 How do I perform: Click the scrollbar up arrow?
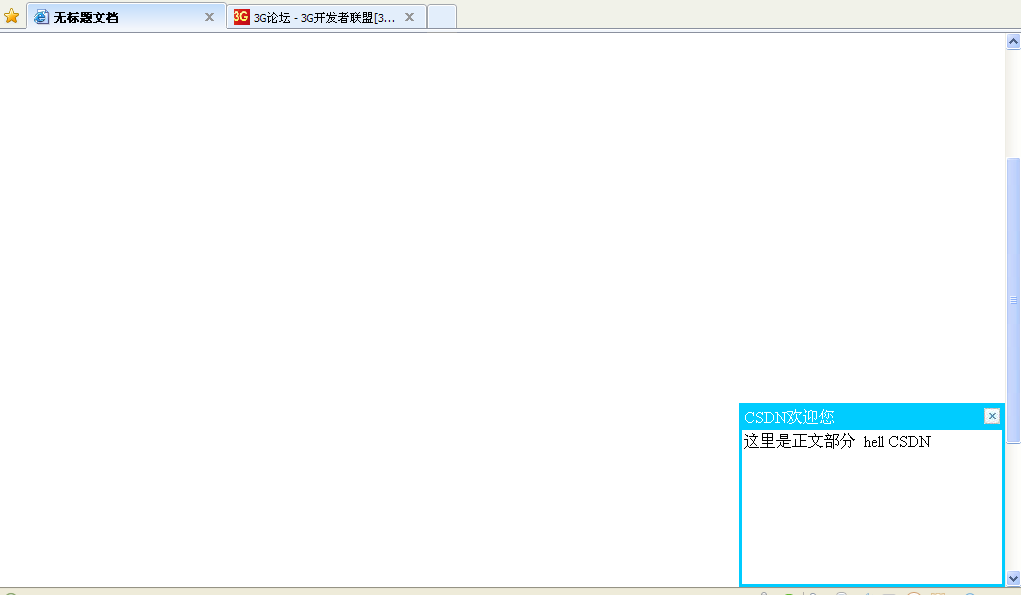pos(1013,42)
